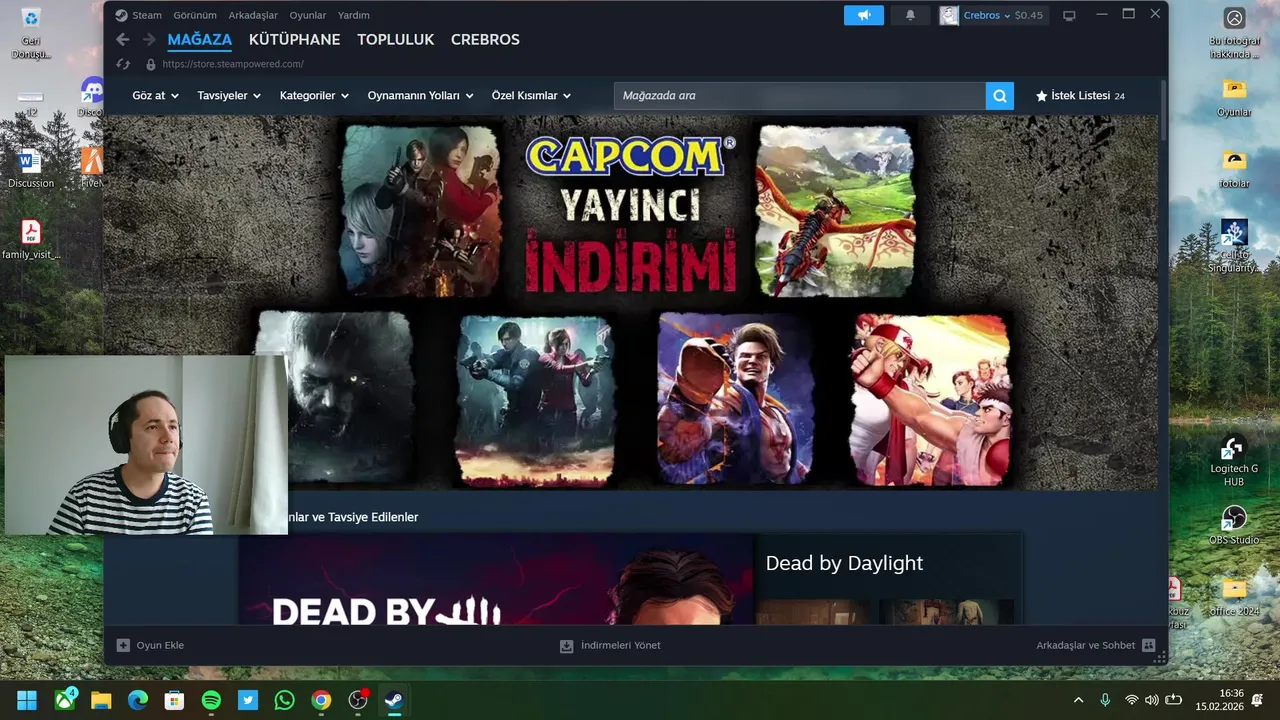Viewport: 1280px width, 720px height.
Task: Open the Oyunlar desktop folder
Action: coord(1234,97)
